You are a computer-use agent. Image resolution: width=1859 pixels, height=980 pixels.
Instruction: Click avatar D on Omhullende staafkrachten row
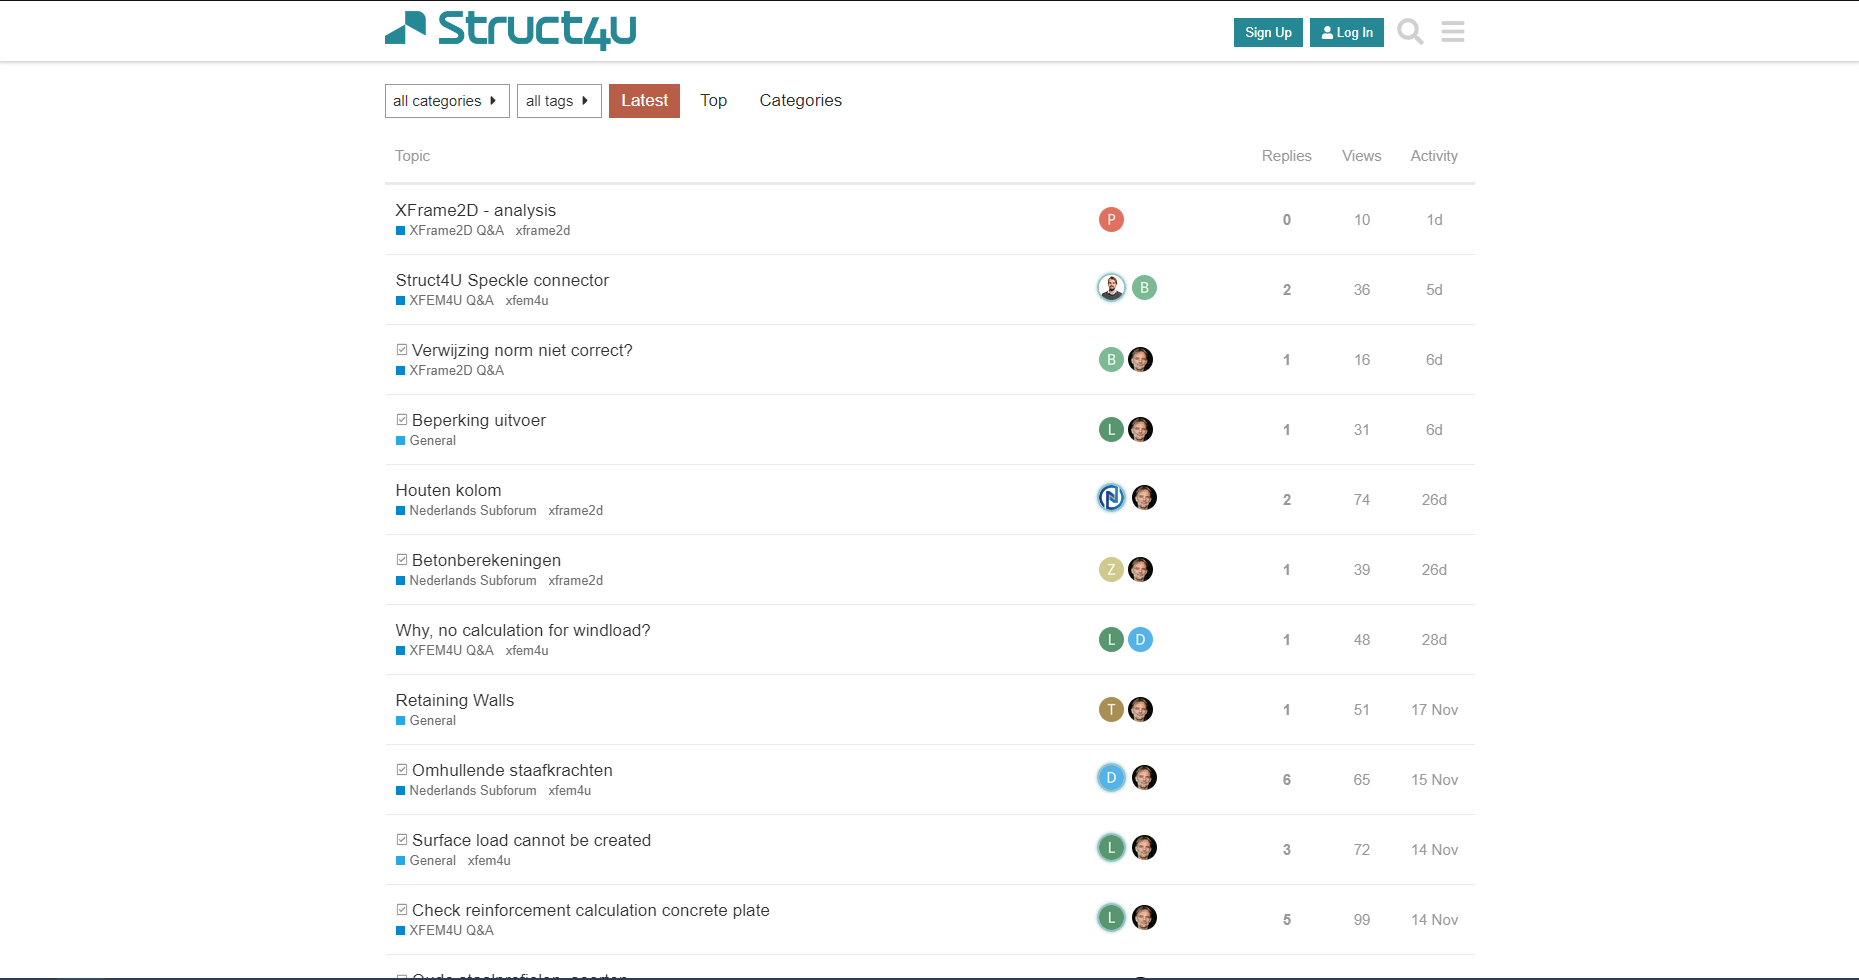click(x=1111, y=778)
